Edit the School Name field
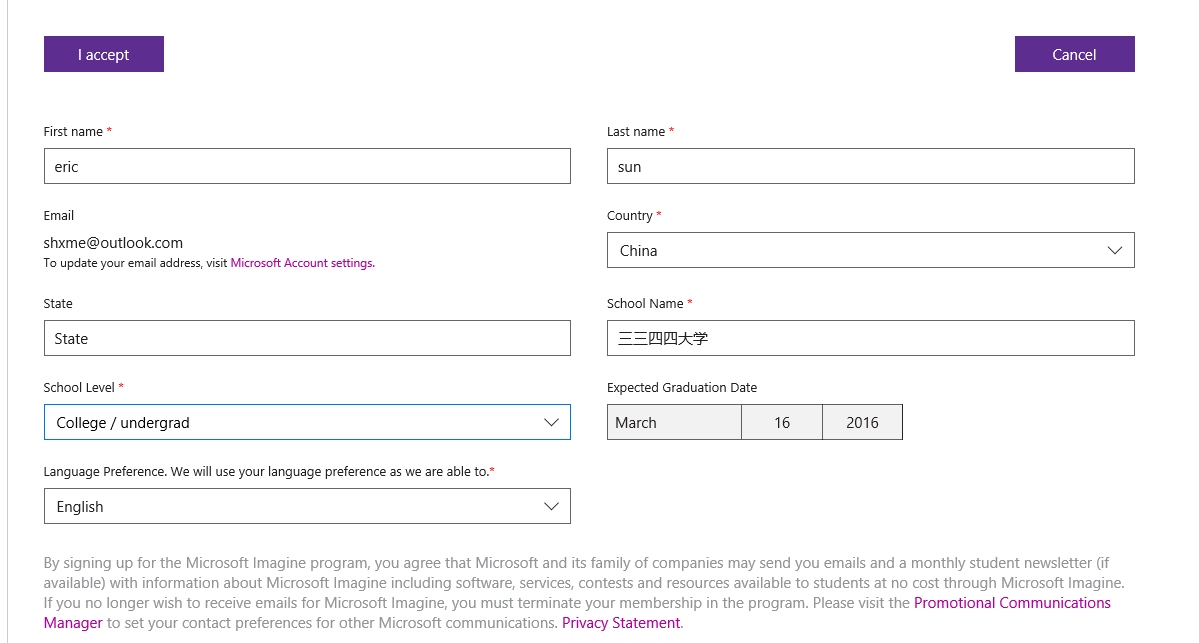The height and width of the screenshot is (643, 1199). coord(870,338)
